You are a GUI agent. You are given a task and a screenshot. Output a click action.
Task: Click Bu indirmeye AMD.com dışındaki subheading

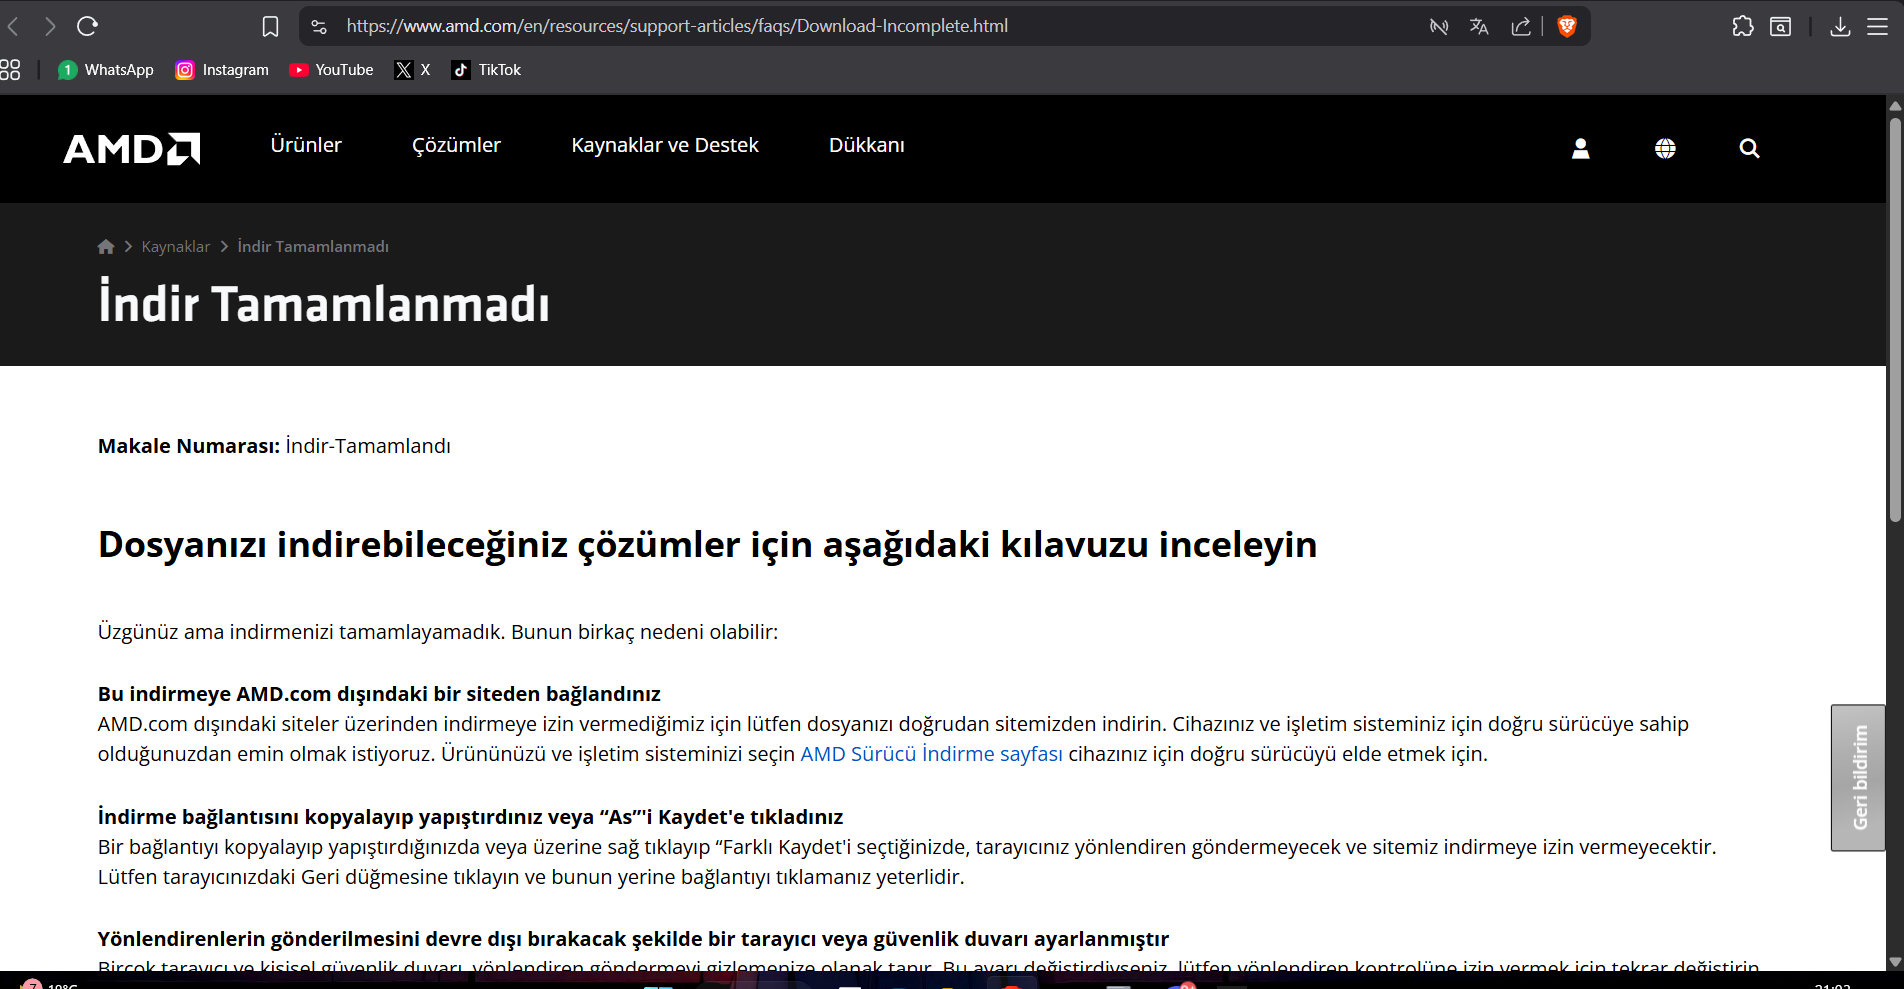379,694
